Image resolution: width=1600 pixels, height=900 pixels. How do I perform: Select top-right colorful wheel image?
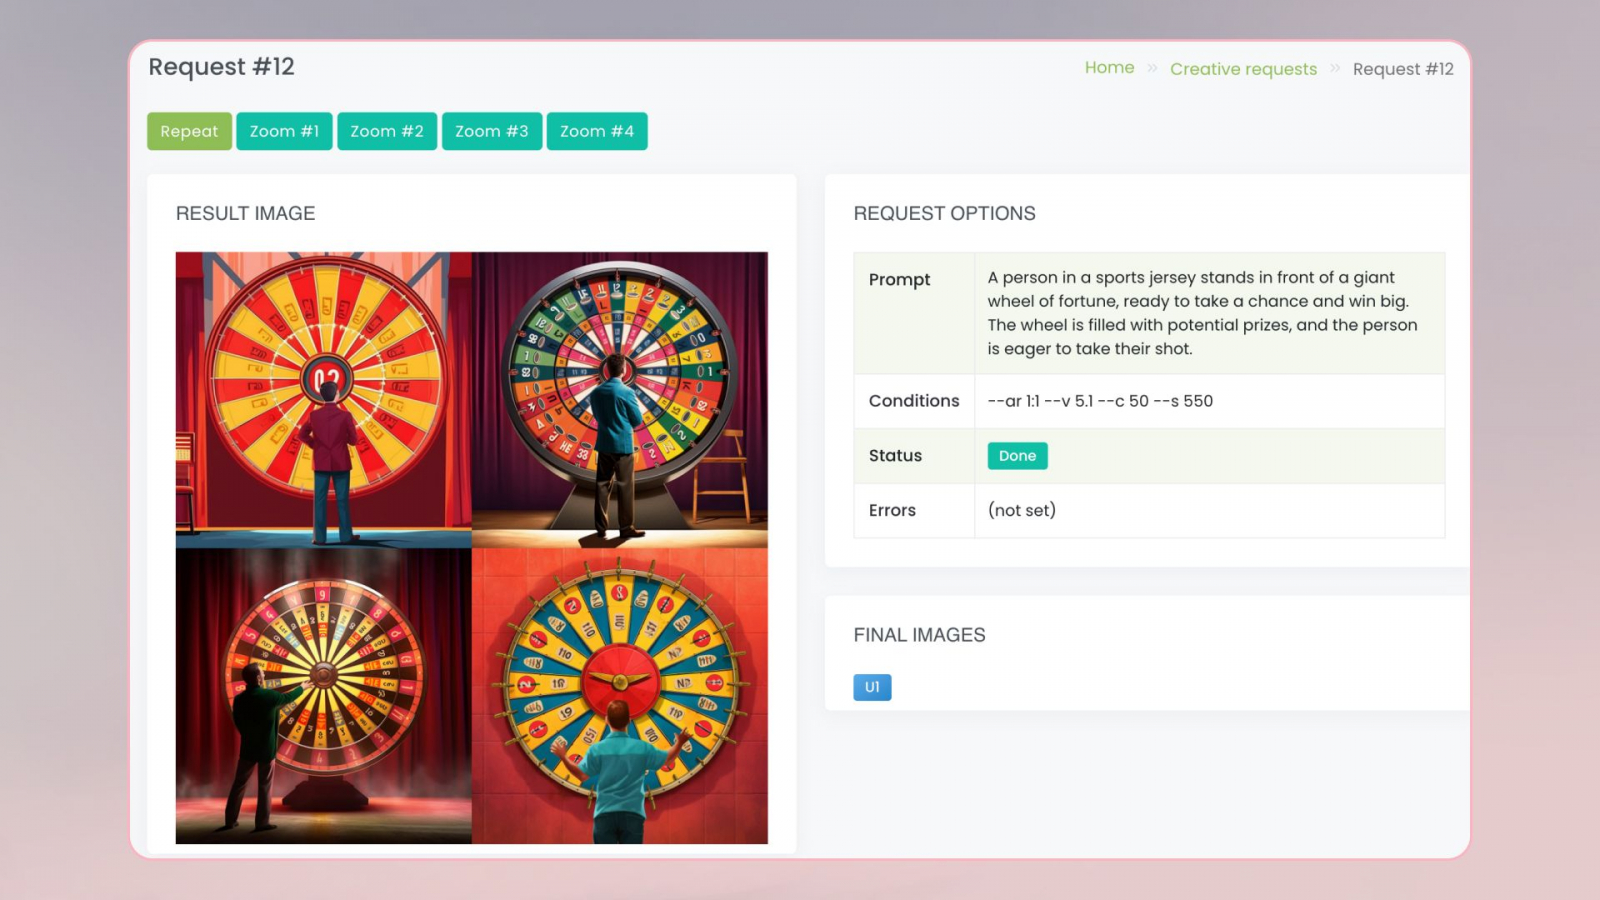pos(620,400)
